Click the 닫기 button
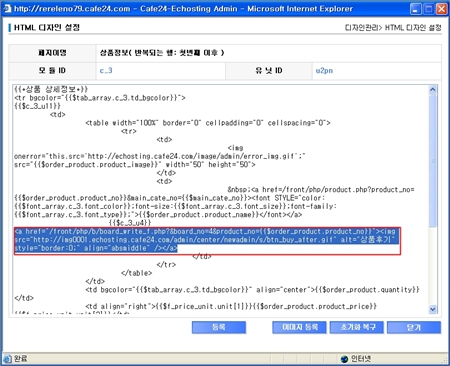Viewport: 450px width, 366px height. [414, 327]
